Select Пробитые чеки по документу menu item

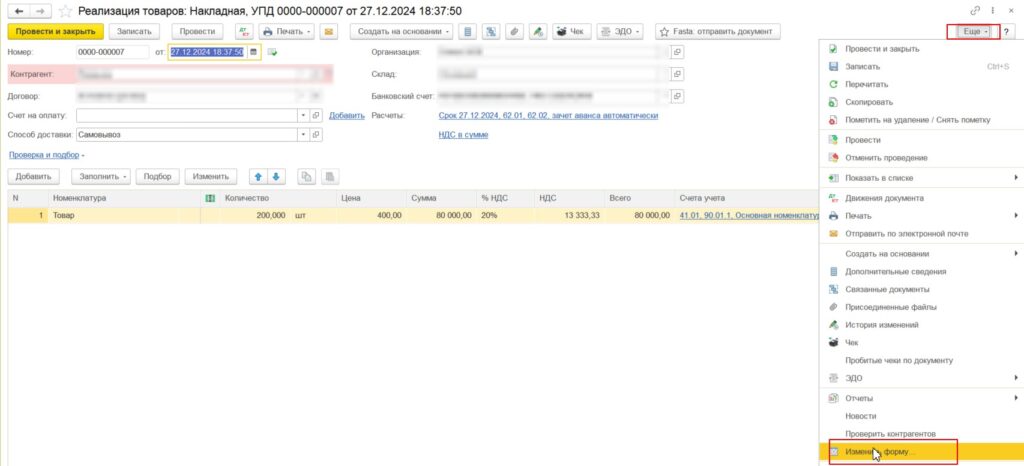pyautogui.click(x=921, y=360)
